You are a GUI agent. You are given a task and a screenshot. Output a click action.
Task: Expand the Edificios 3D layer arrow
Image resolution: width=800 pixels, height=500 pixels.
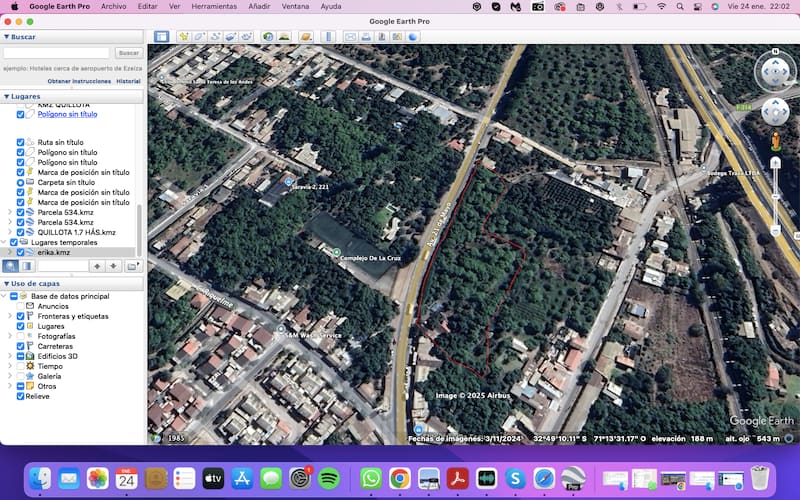point(10,356)
